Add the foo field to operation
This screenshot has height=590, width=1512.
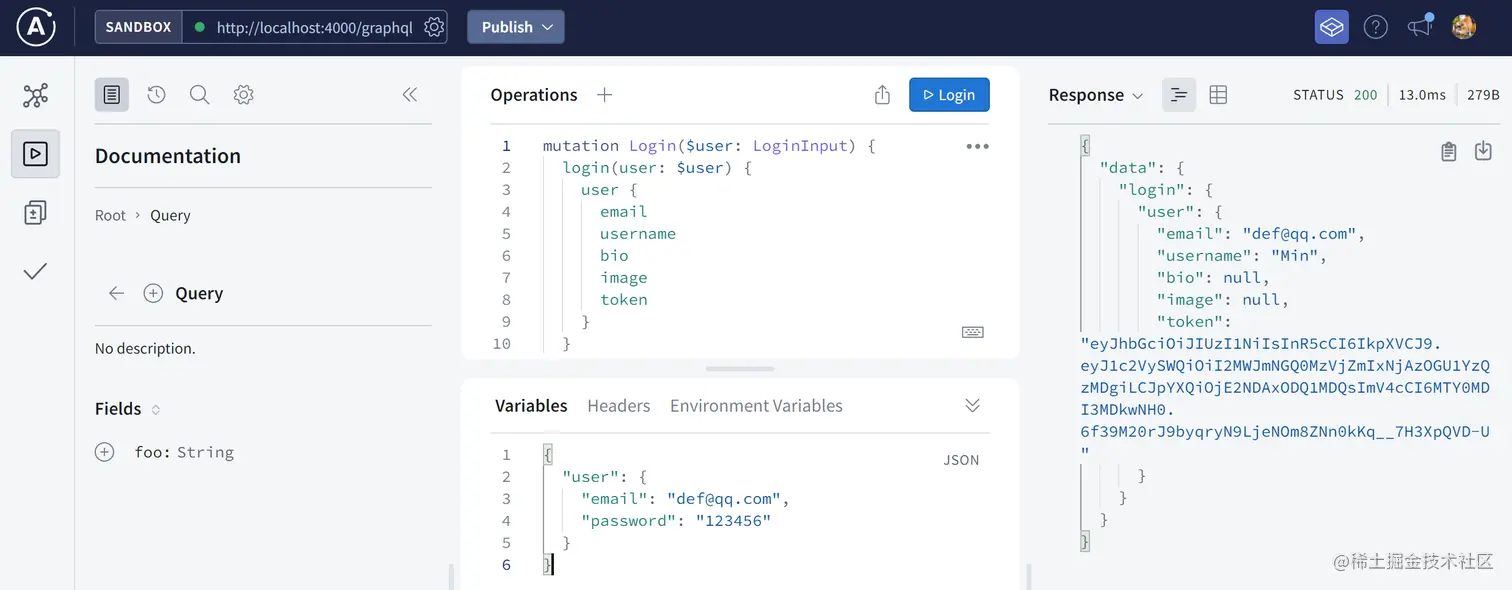(104, 452)
